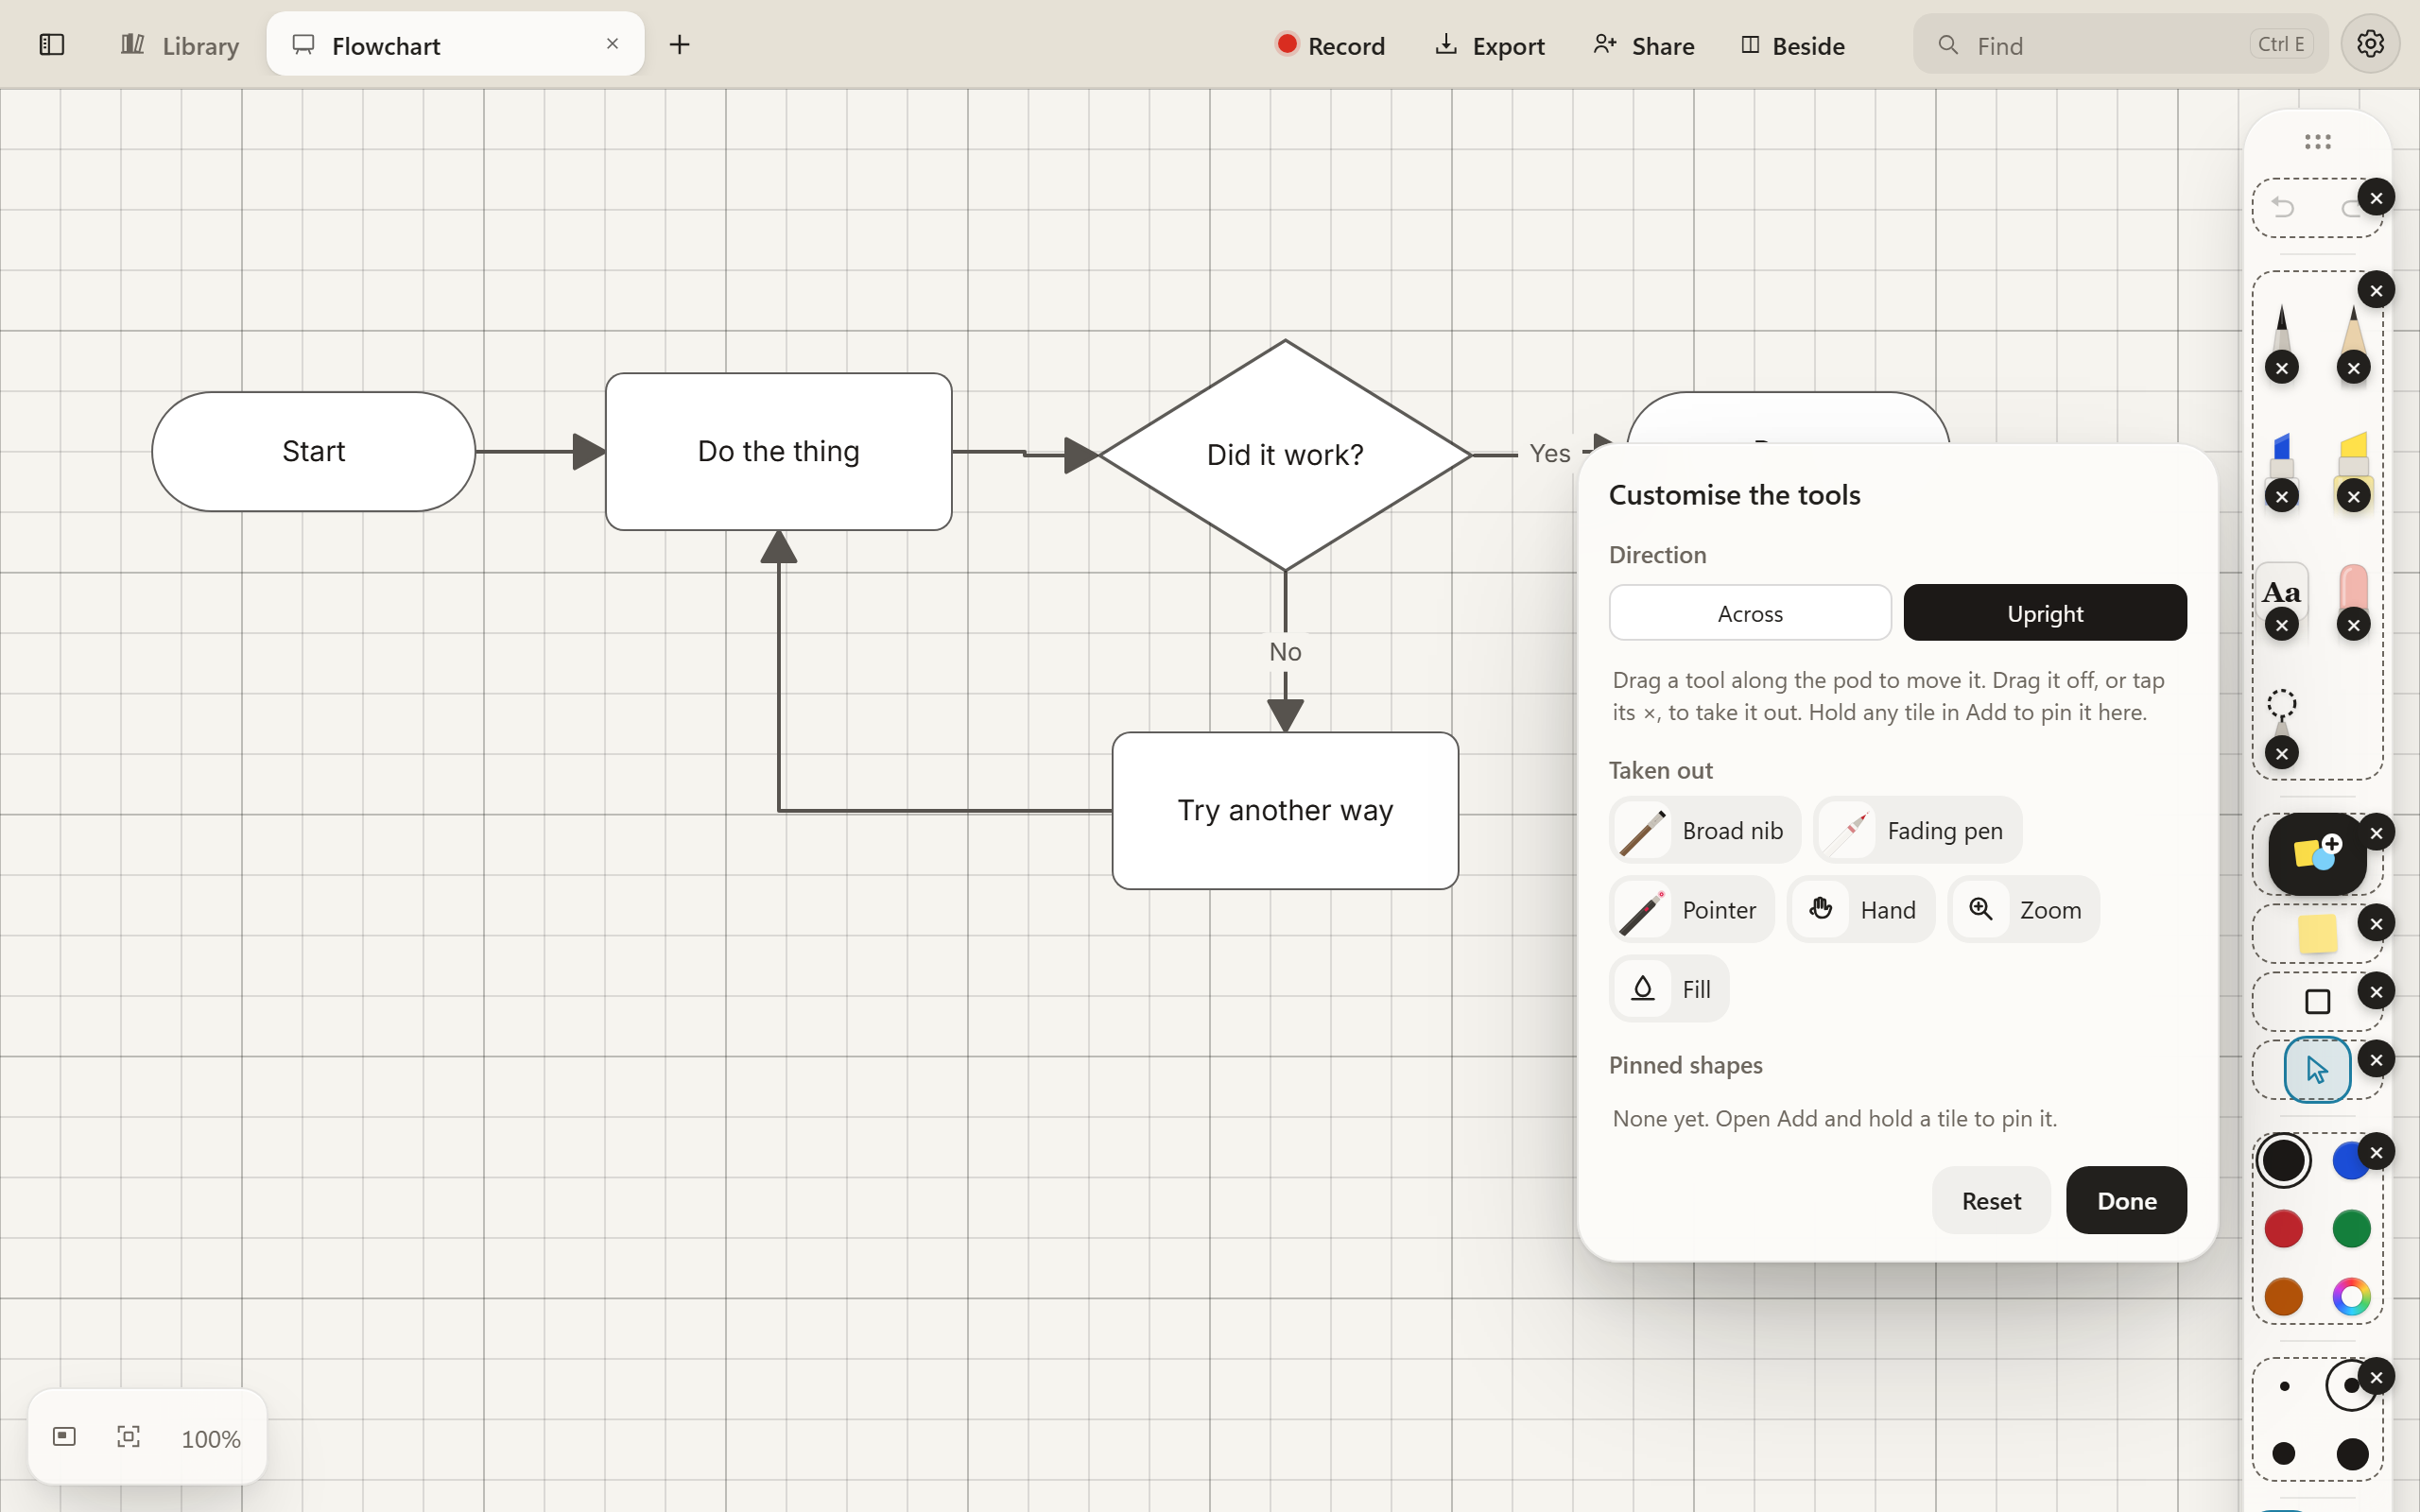Open the Library tab
The width and height of the screenshot is (2420, 1512).
click(180, 45)
